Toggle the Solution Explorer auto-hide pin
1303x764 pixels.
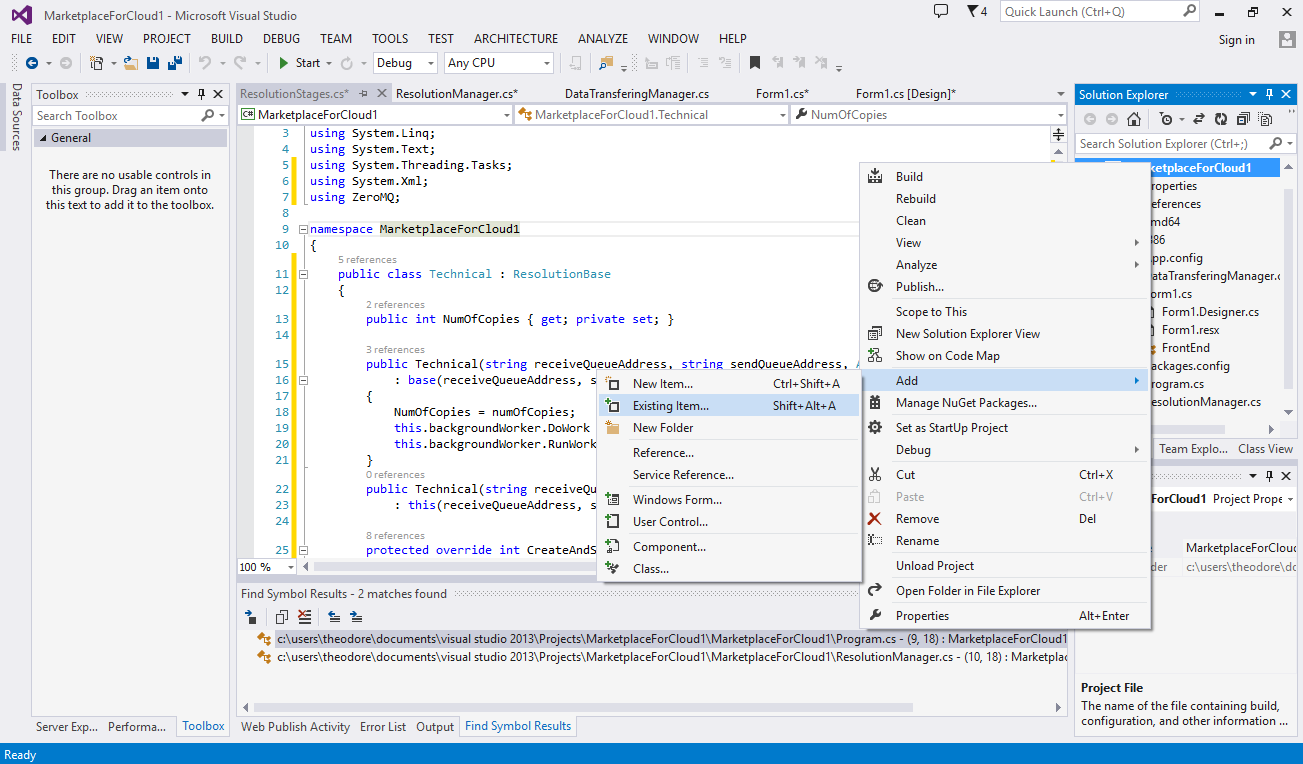pos(1271,94)
